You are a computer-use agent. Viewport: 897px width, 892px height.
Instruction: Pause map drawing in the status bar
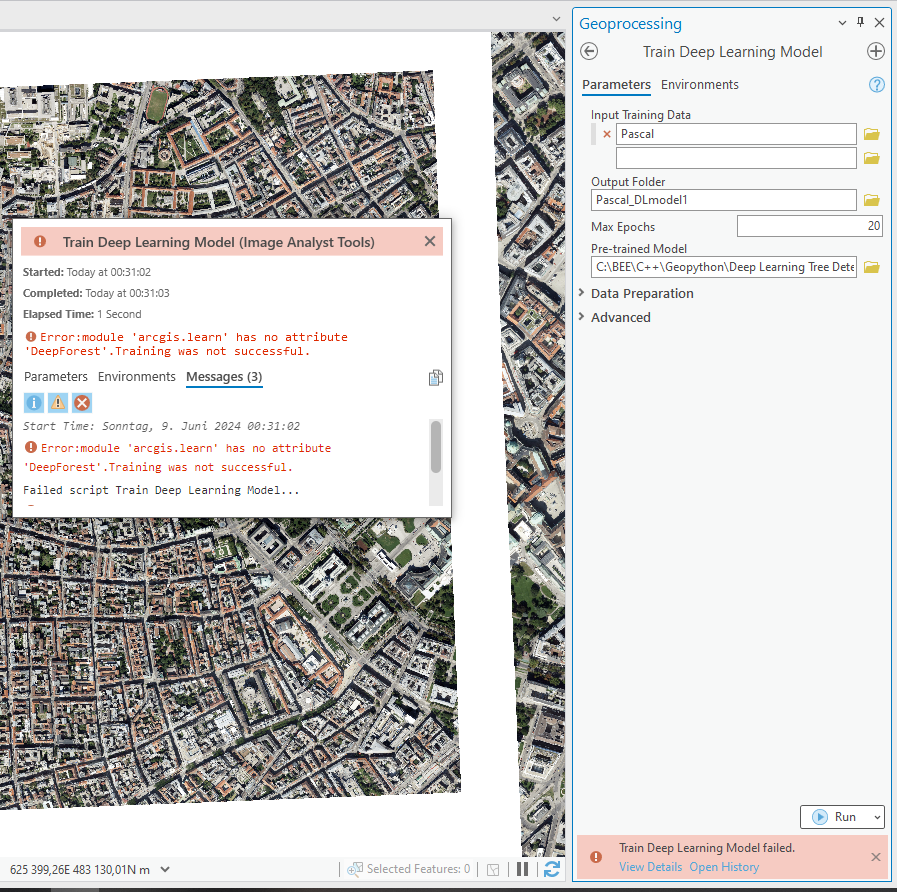522,869
